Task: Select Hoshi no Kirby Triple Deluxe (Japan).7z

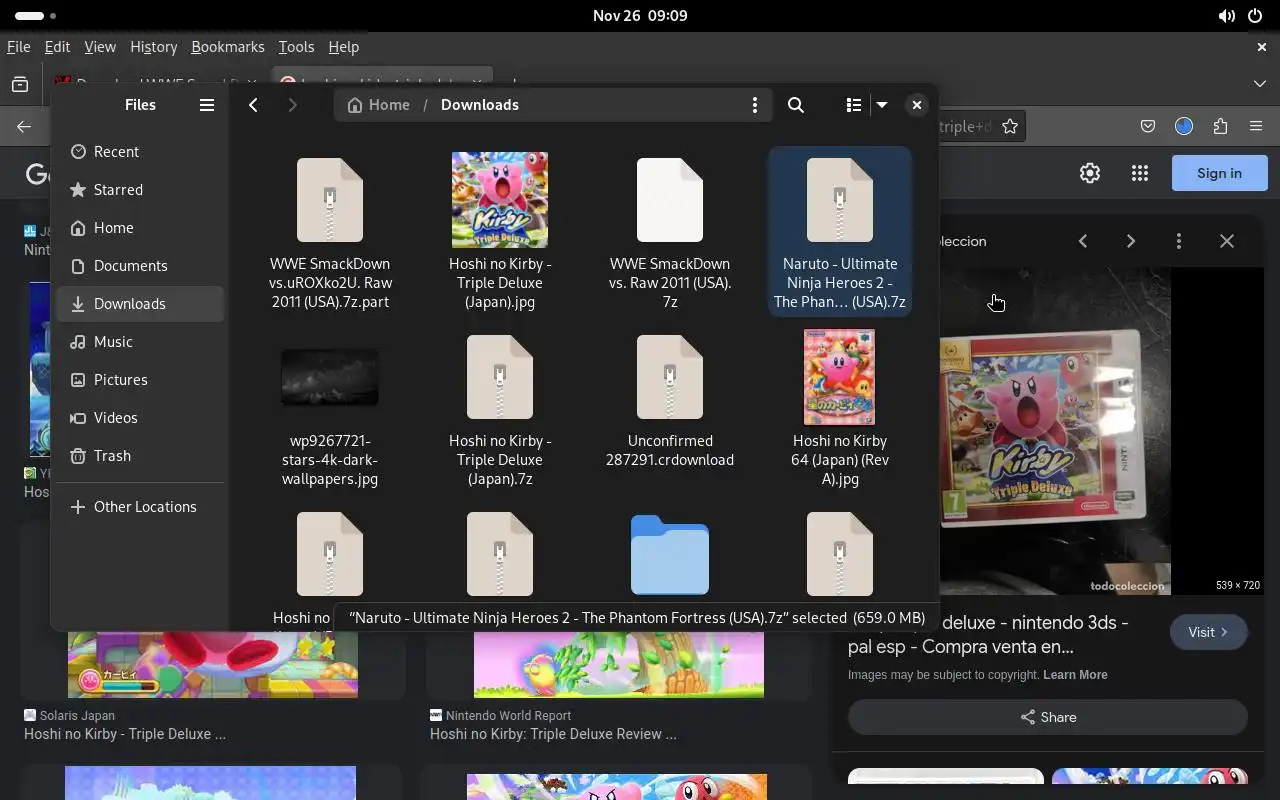Action: click(x=500, y=410)
